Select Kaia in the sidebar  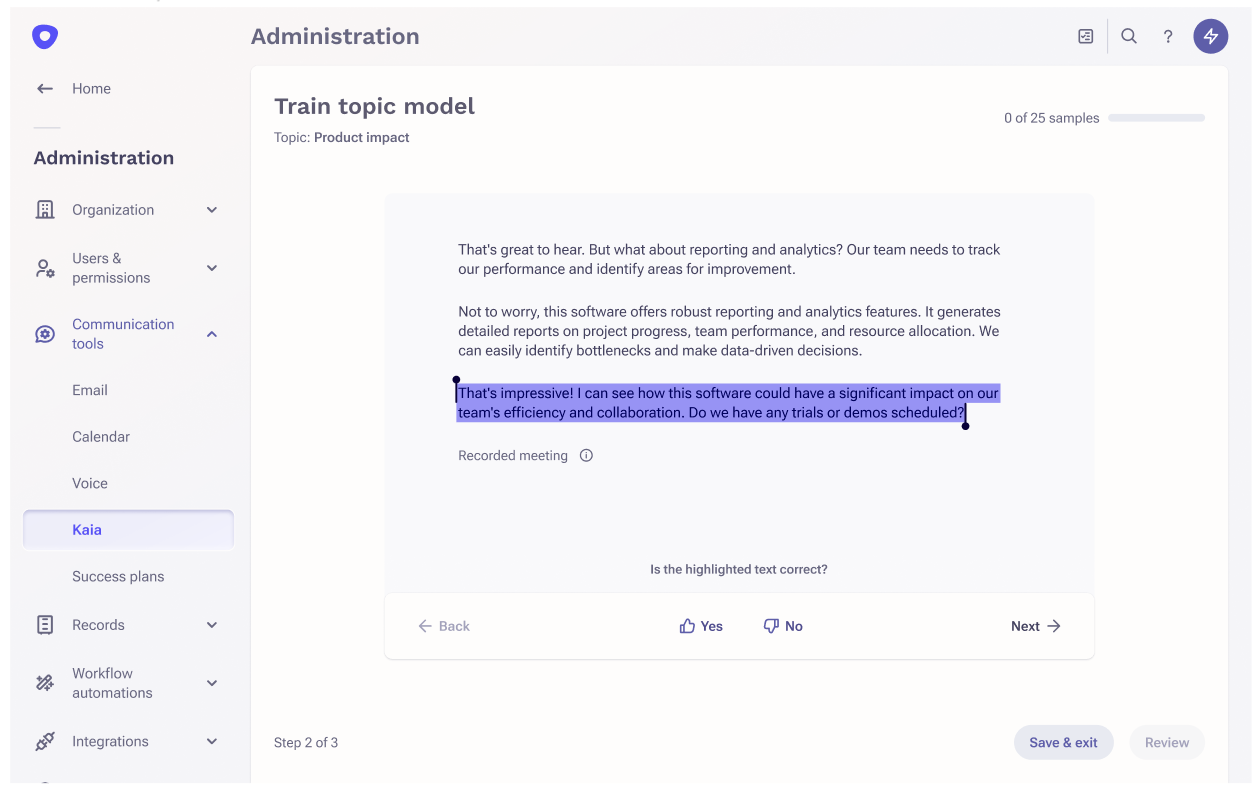click(89, 529)
